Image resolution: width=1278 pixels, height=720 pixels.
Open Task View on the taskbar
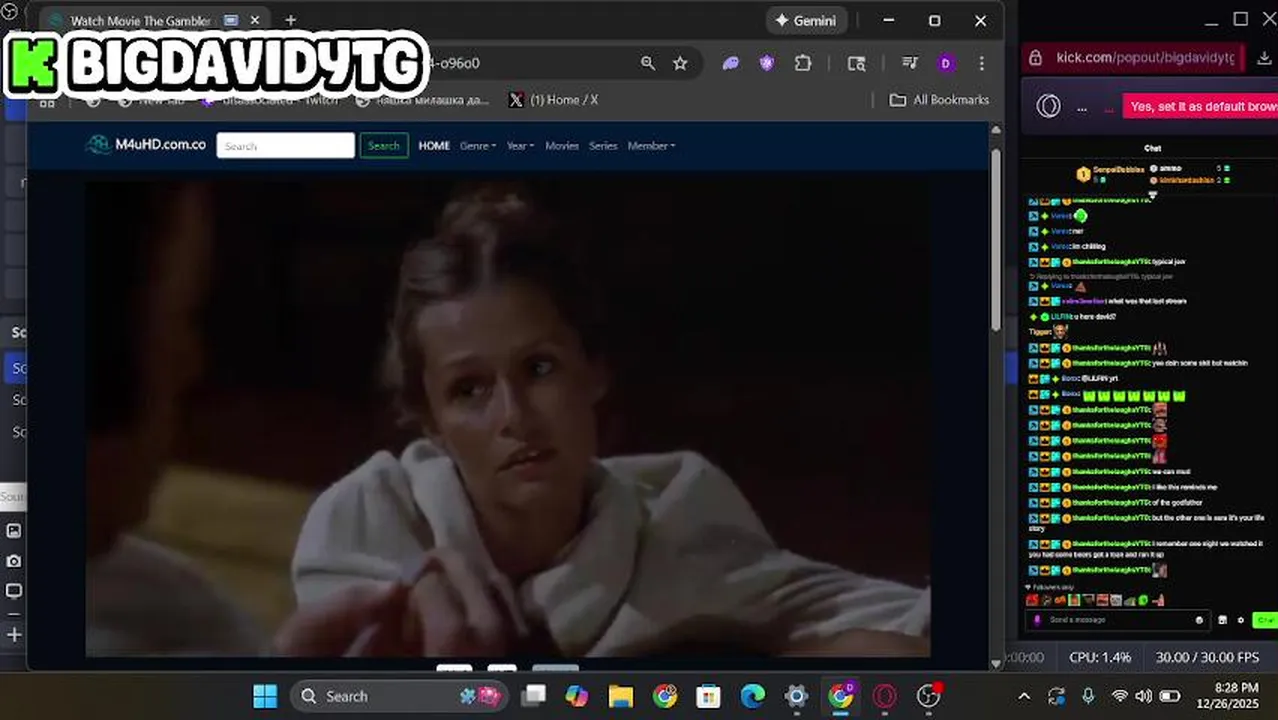(534, 696)
